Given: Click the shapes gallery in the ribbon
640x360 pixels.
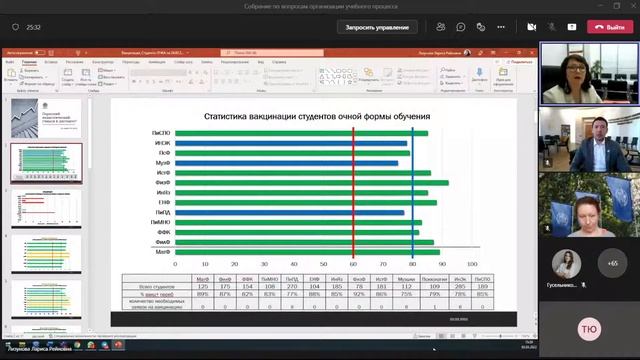Looking at the screenshot, I should click(x=337, y=76).
